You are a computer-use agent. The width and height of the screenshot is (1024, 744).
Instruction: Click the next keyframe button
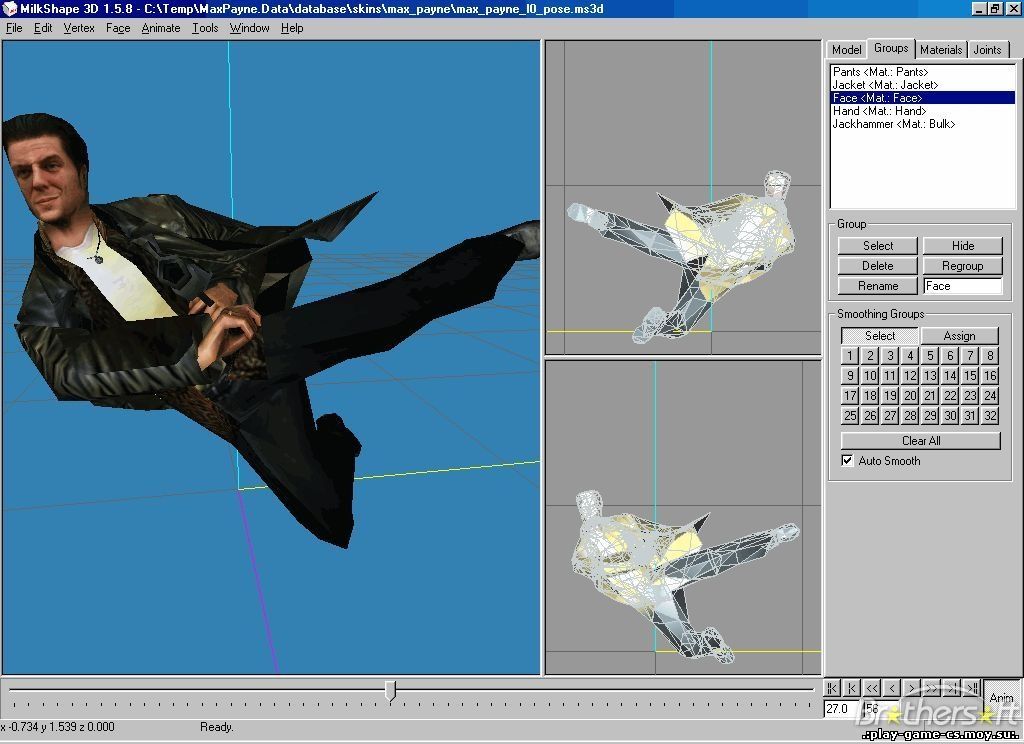coord(952,688)
